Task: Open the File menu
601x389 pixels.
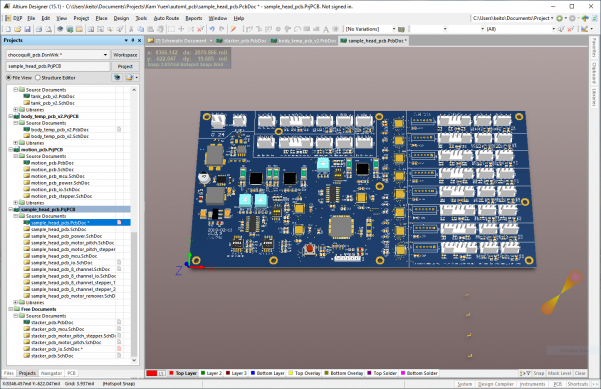Action: pos(31,18)
